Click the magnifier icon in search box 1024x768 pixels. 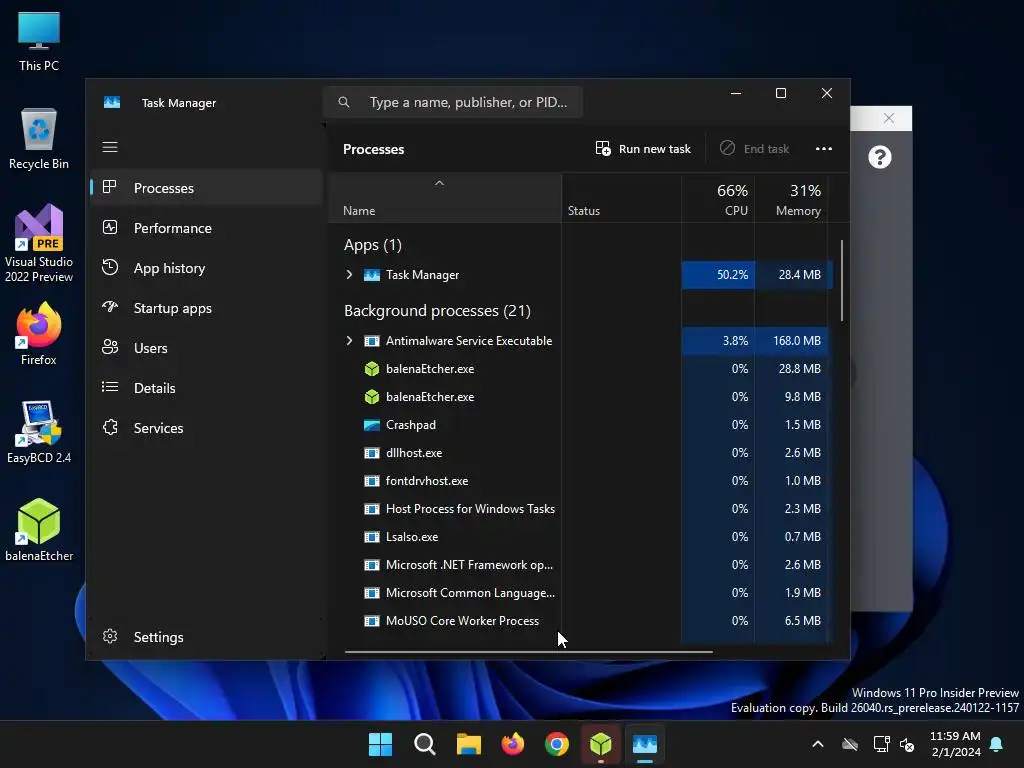(x=344, y=102)
